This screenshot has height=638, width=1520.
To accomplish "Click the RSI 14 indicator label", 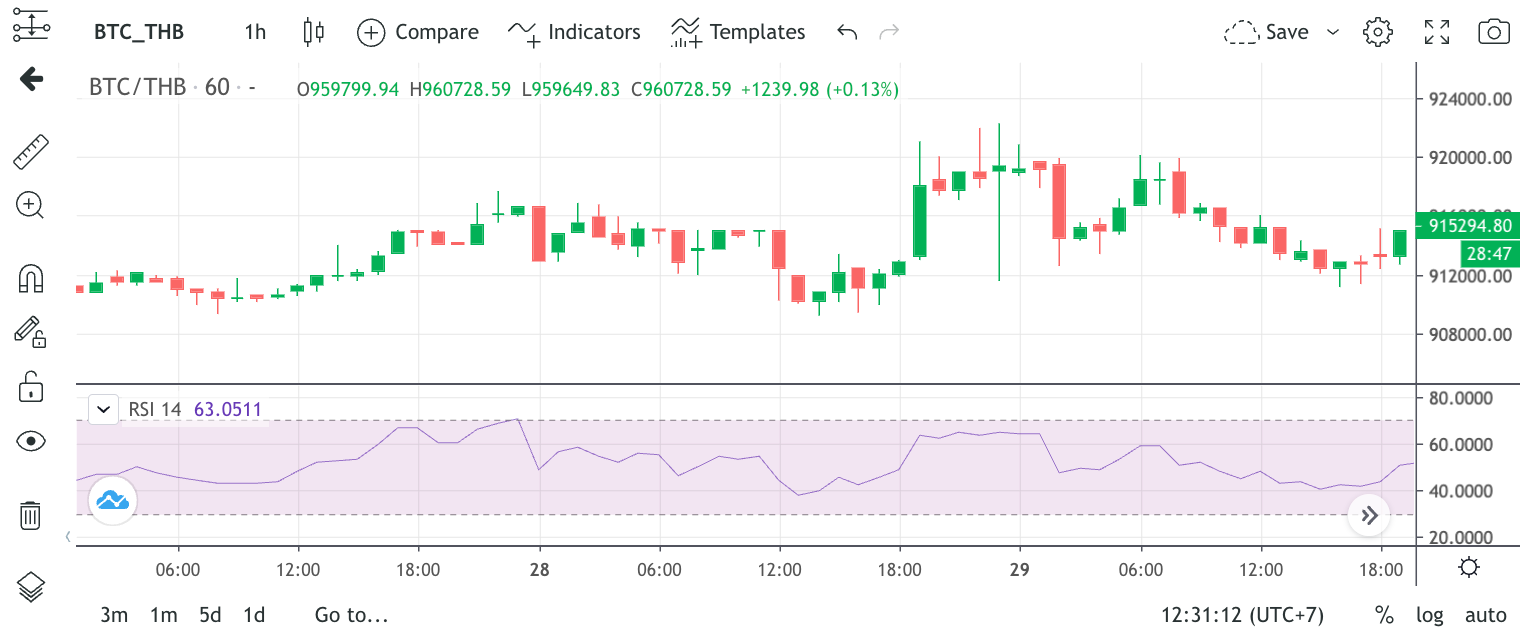I will click(x=154, y=409).
